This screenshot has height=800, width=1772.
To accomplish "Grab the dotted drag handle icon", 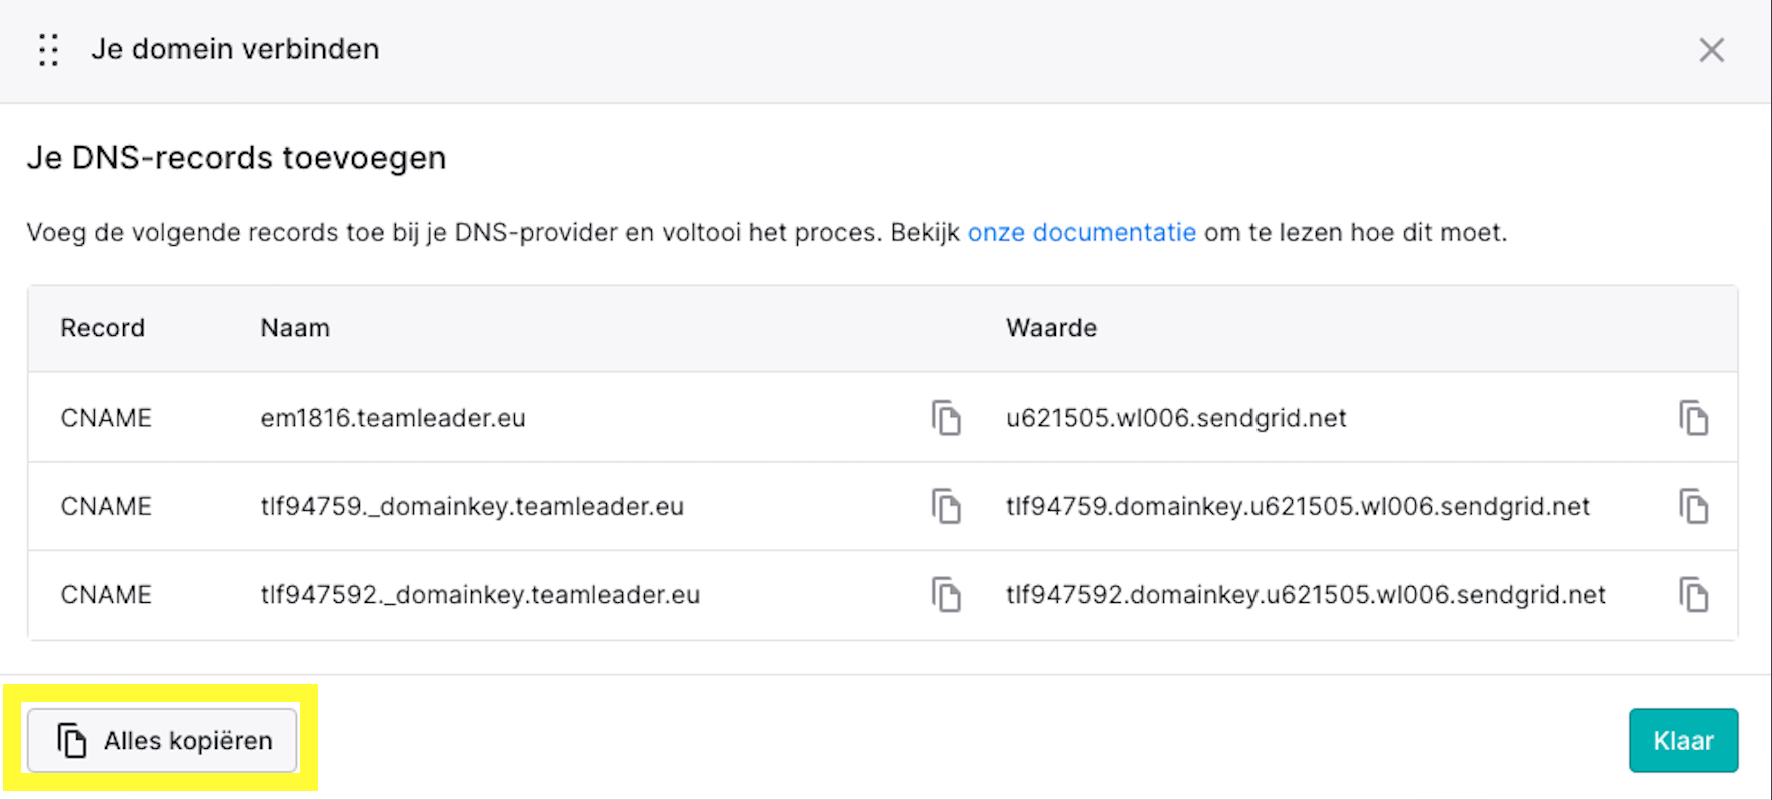I will [48, 49].
